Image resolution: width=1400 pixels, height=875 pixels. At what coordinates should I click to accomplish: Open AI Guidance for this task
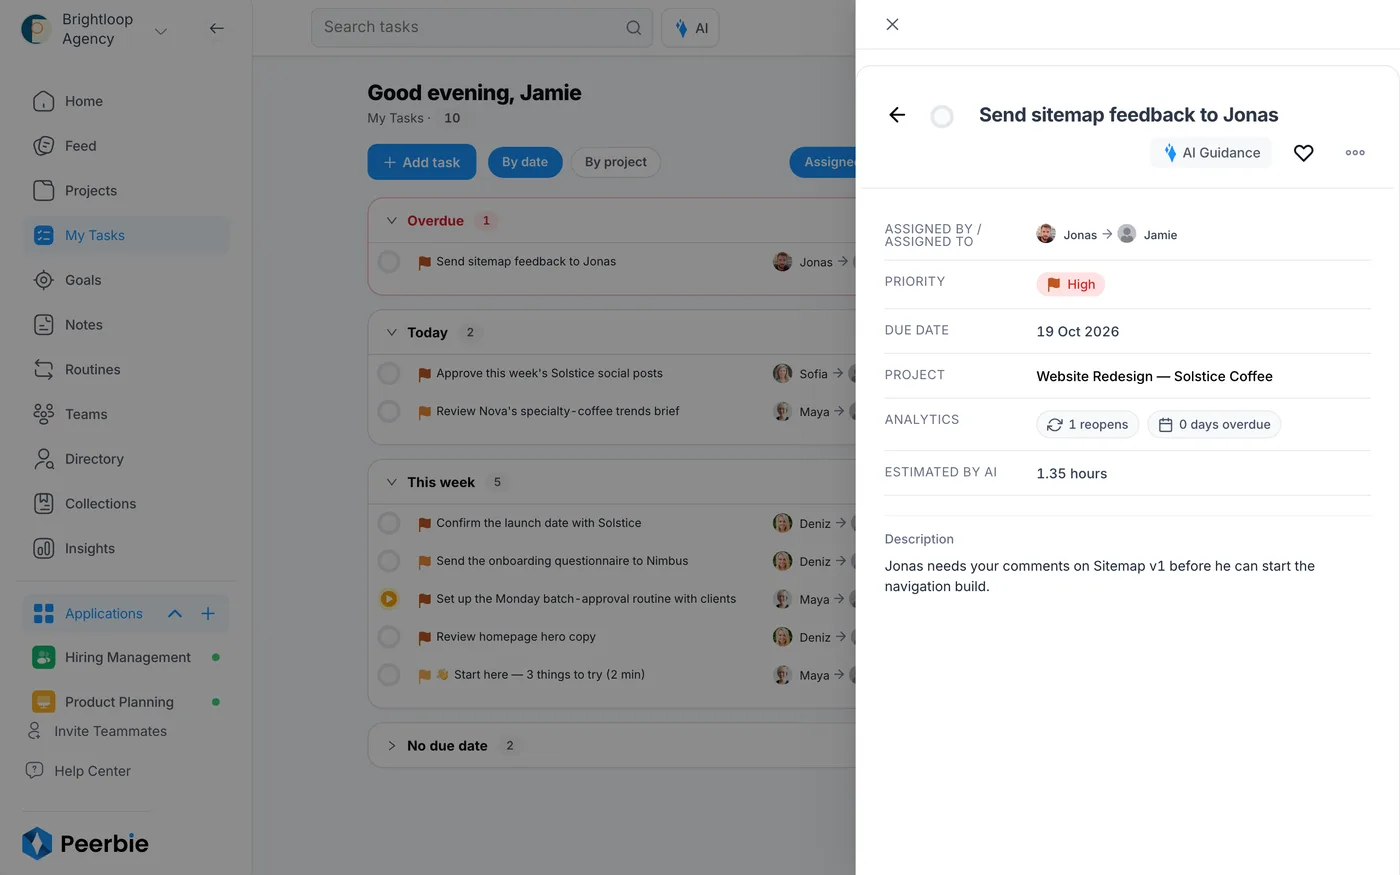(1211, 153)
